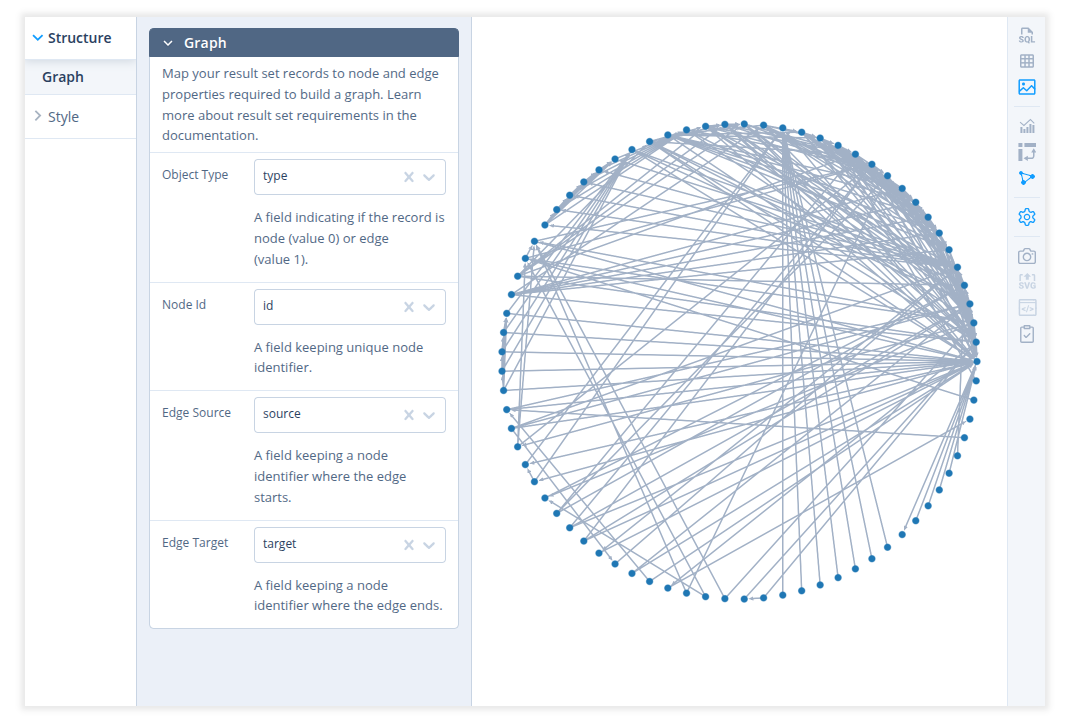The image size is (1070, 725).
Task: Clear the id value from Node Id
Action: (408, 307)
